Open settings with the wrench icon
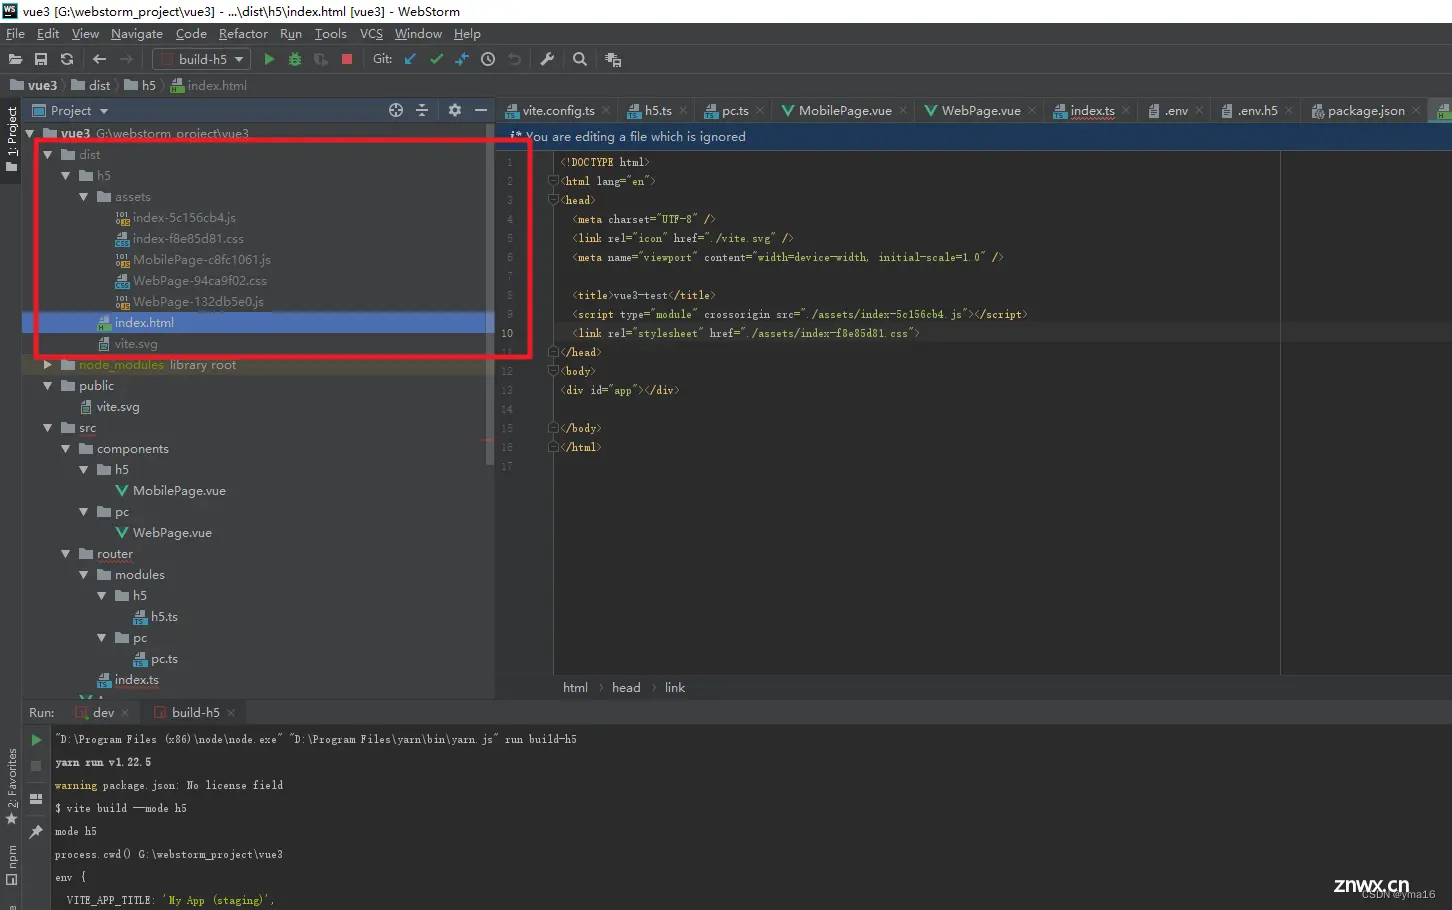 [547, 59]
